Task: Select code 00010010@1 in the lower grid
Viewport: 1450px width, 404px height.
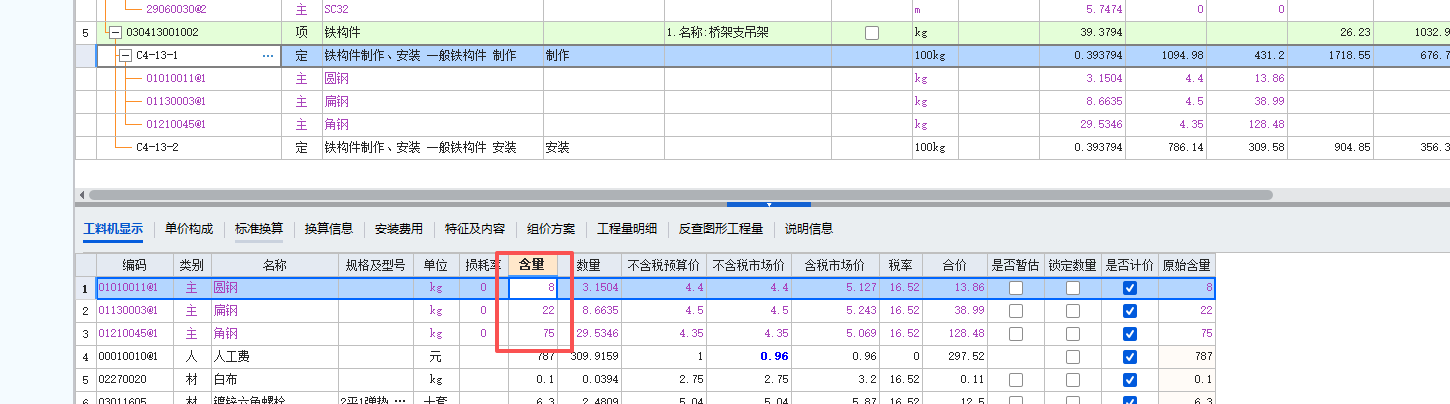Action: click(135, 357)
